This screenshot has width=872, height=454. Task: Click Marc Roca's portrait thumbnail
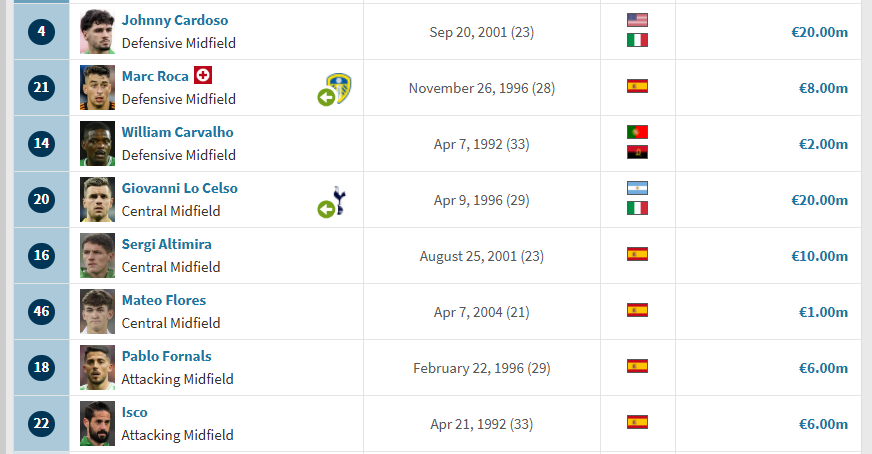pyautogui.click(x=97, y=87)
